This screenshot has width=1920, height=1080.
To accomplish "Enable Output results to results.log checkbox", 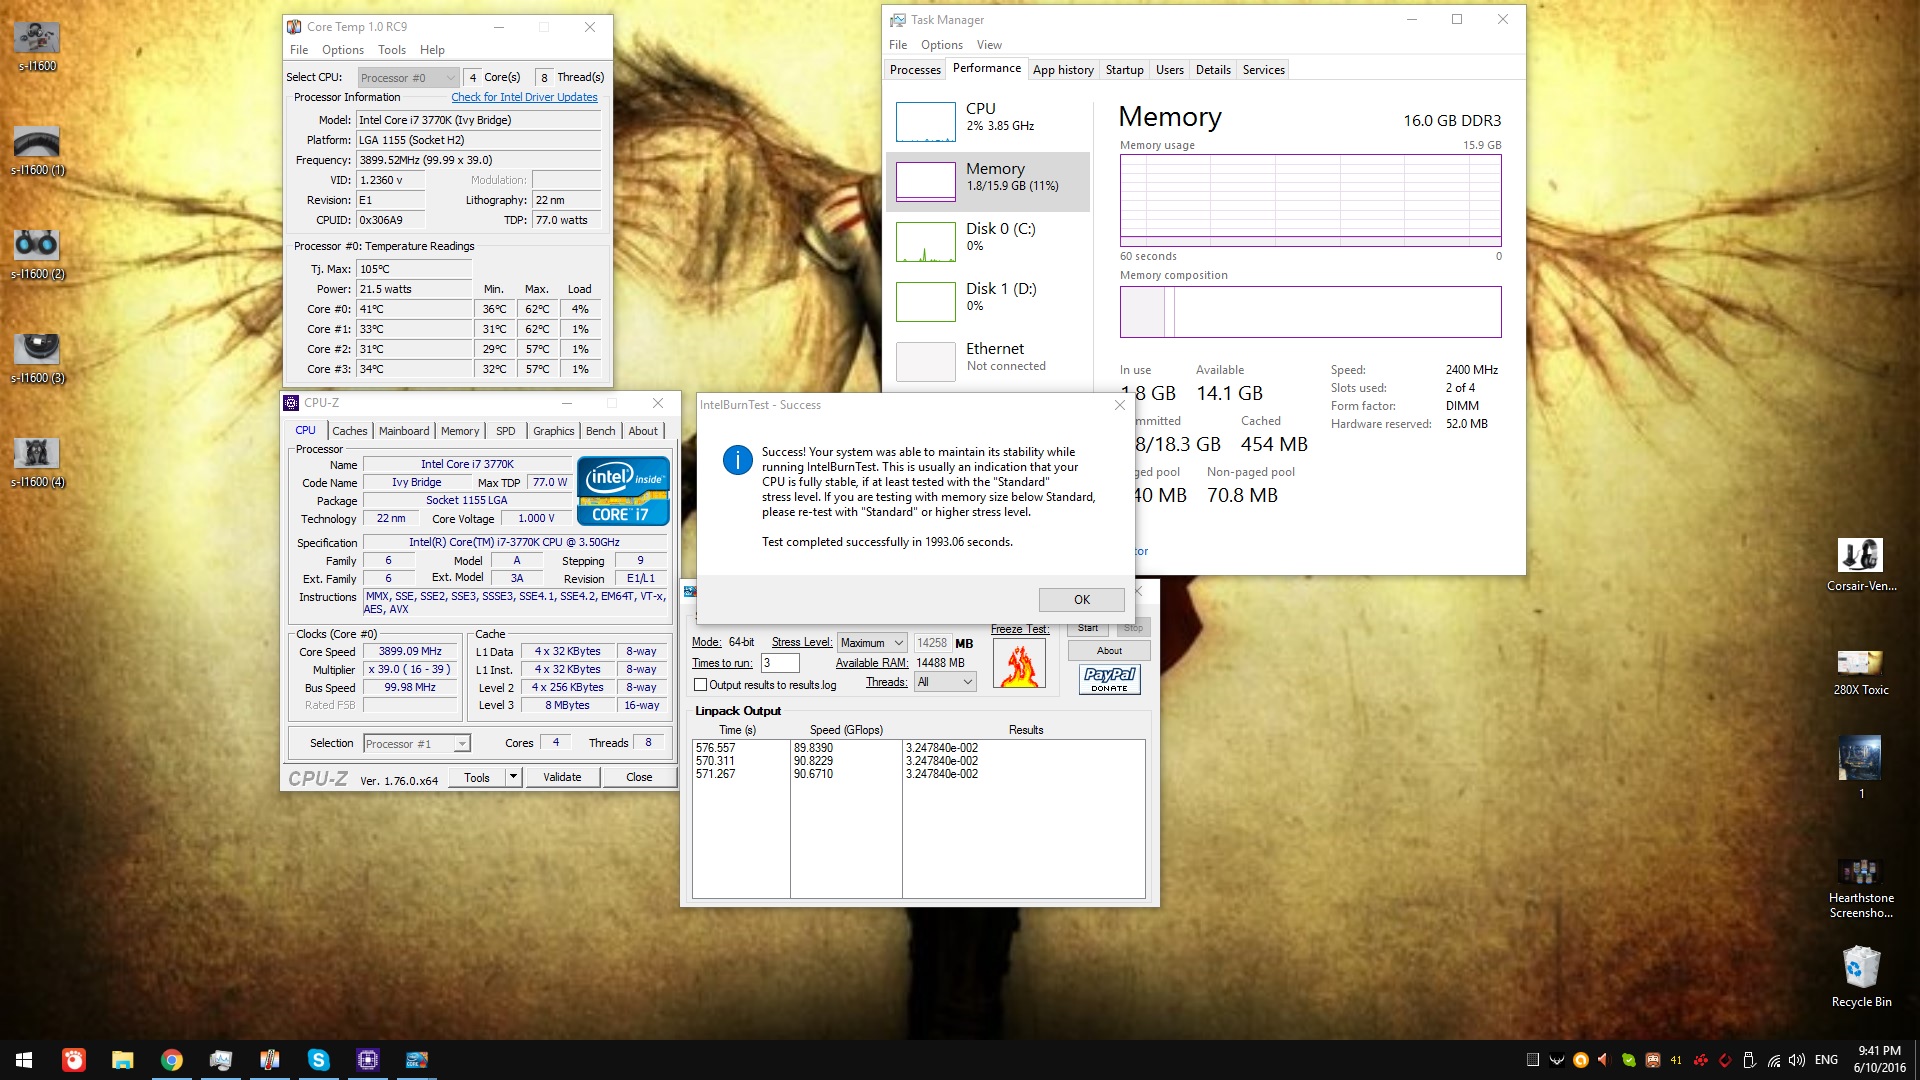I will [701, 685].
